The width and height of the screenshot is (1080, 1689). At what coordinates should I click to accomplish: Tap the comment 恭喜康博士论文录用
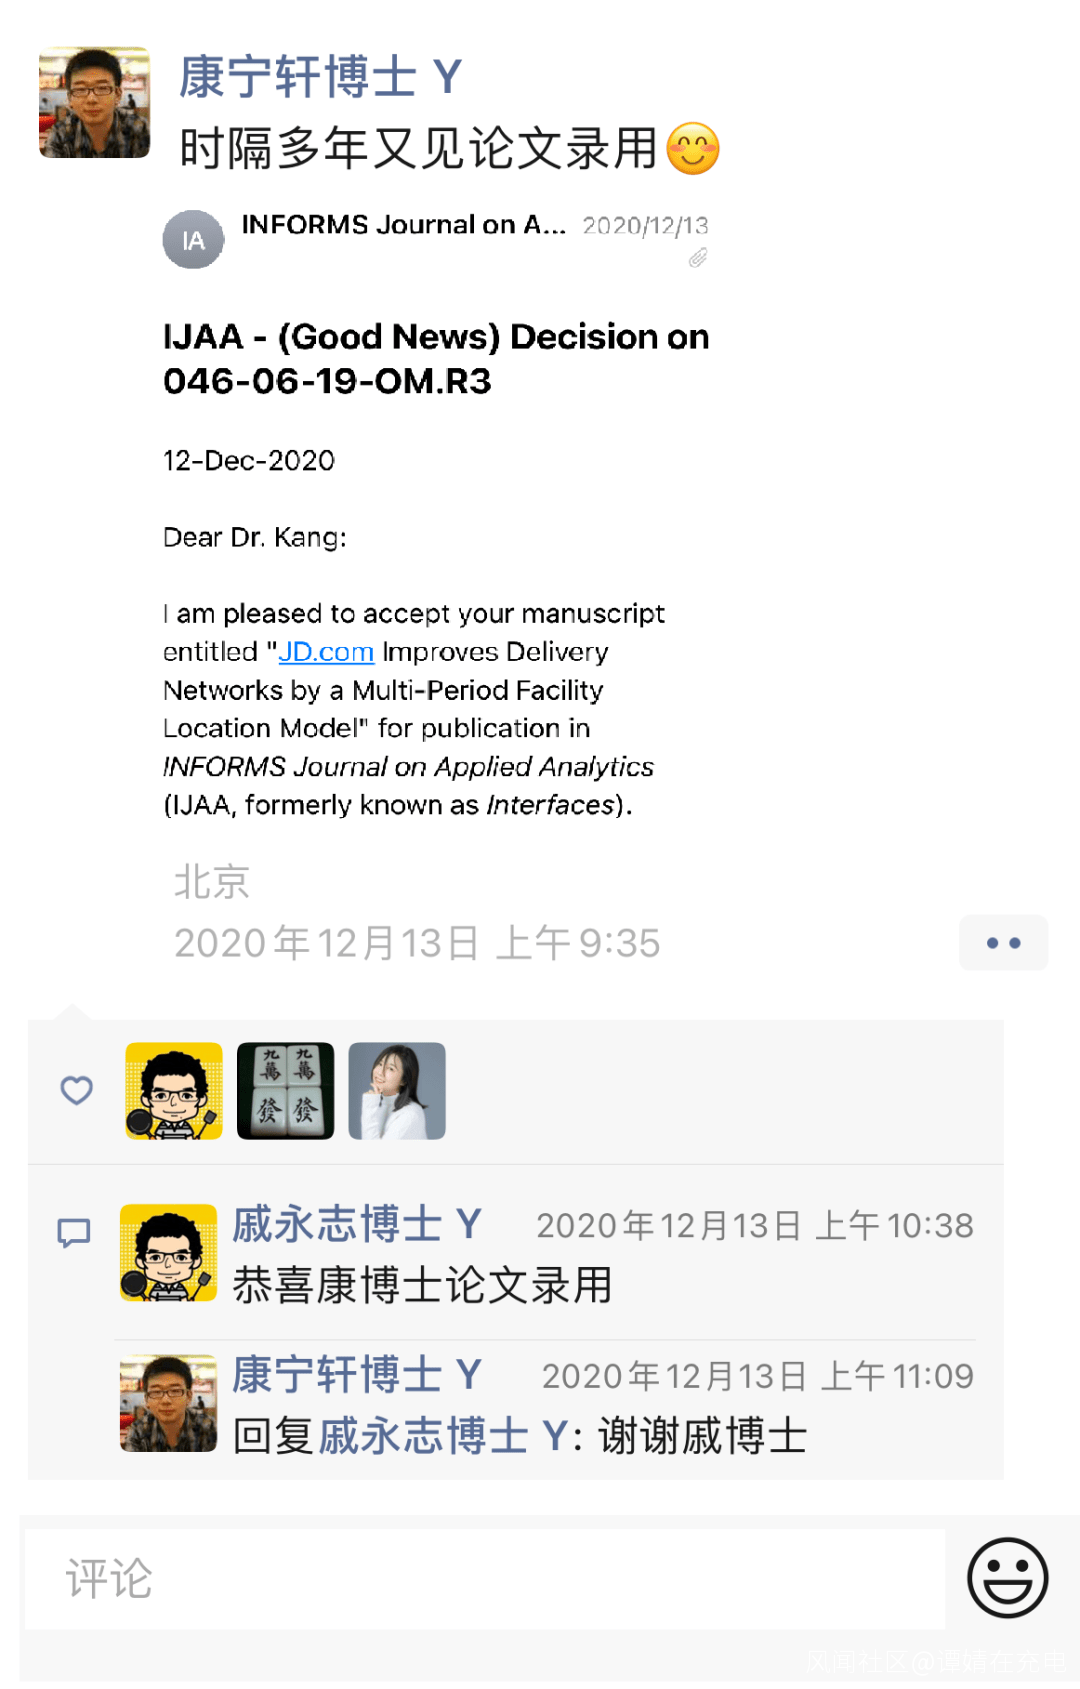point(422,1285)
